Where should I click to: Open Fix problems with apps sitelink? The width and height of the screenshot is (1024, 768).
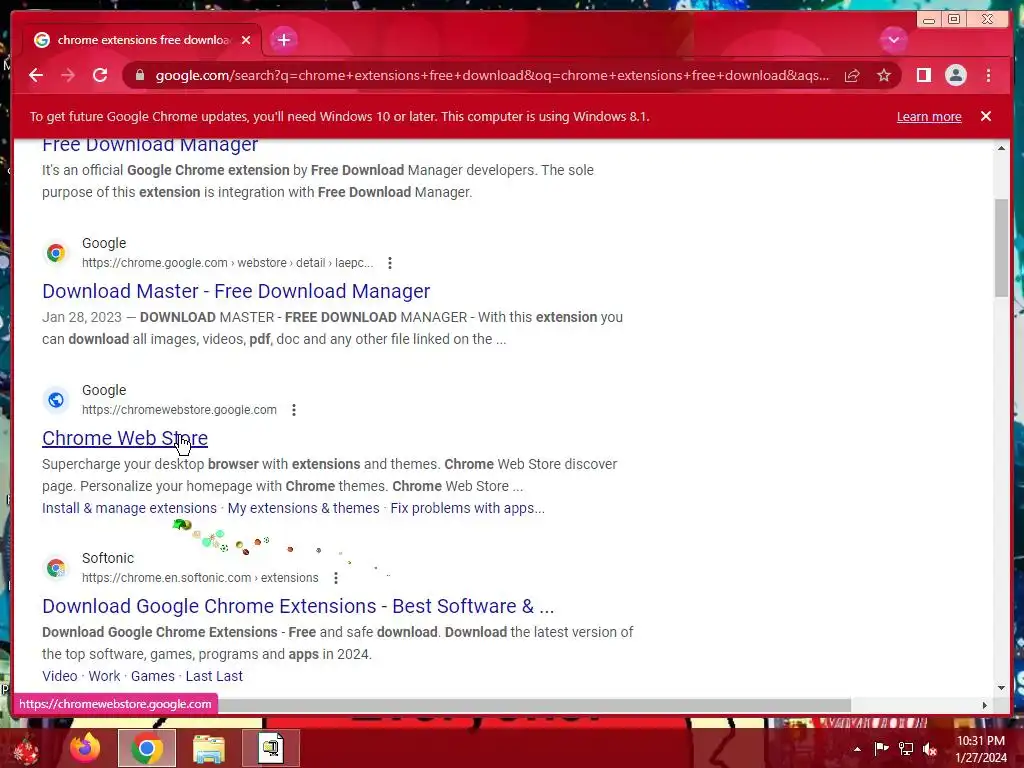click(x=468, y=508)
